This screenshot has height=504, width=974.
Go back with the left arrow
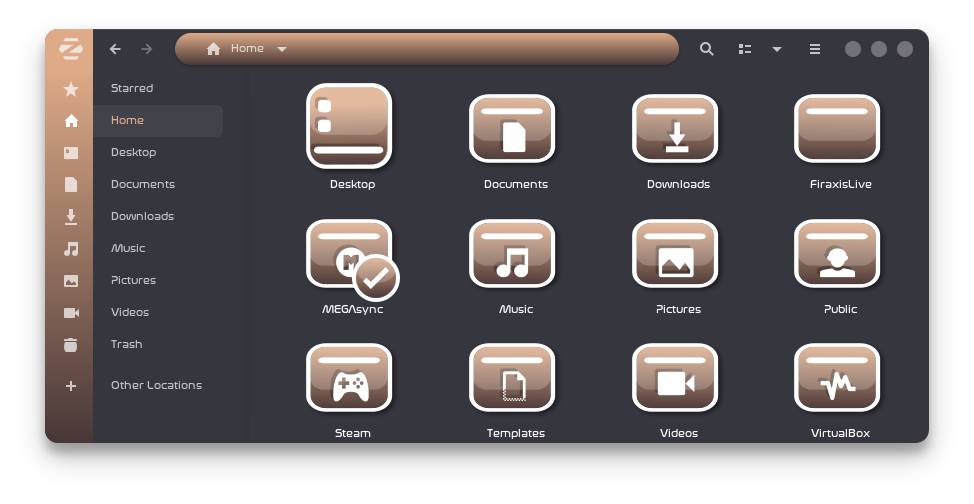click(115, 48)
